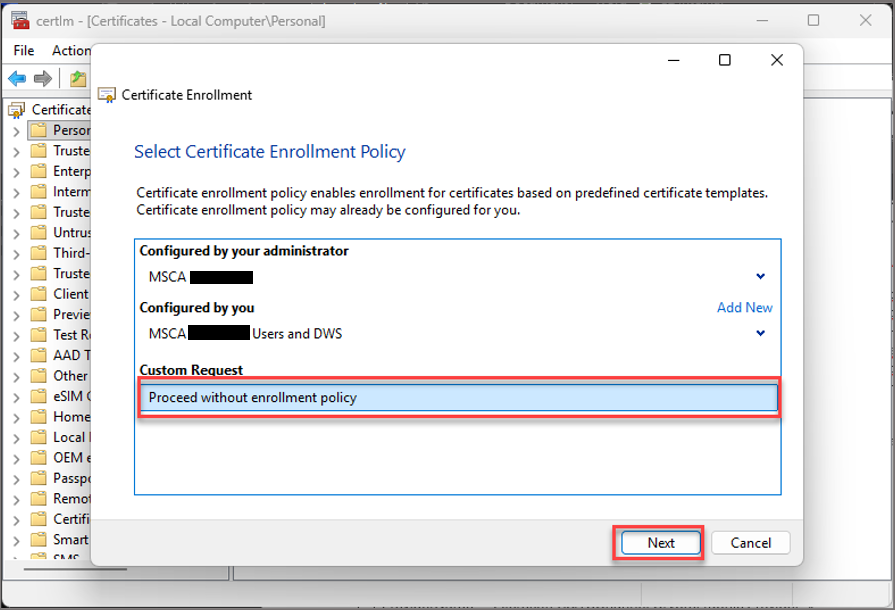Viewport: 895px width, 610px height.
Task: Click the Add New link
Action: point(744,308)
